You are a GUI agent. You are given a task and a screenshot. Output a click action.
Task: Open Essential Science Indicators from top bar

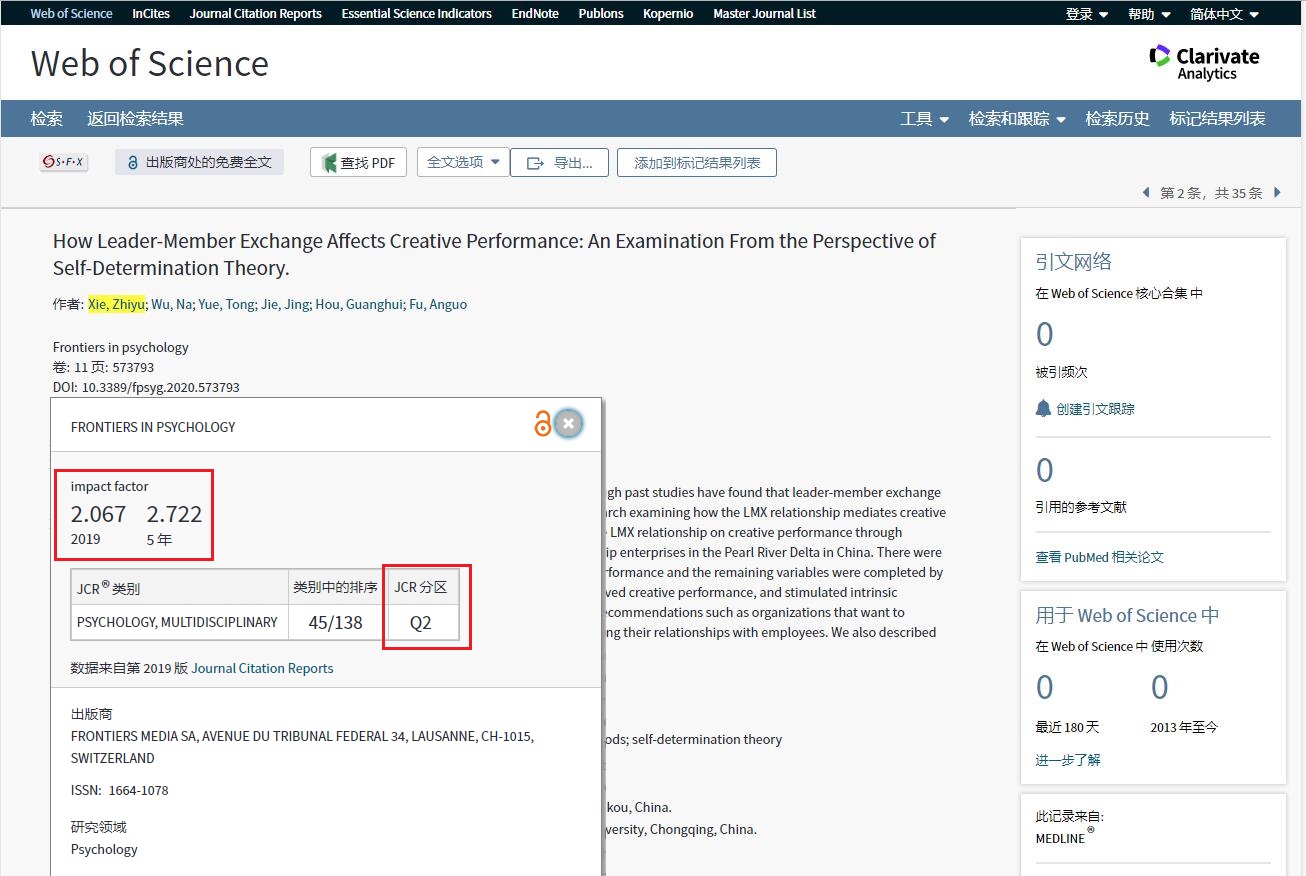(416, 14)
